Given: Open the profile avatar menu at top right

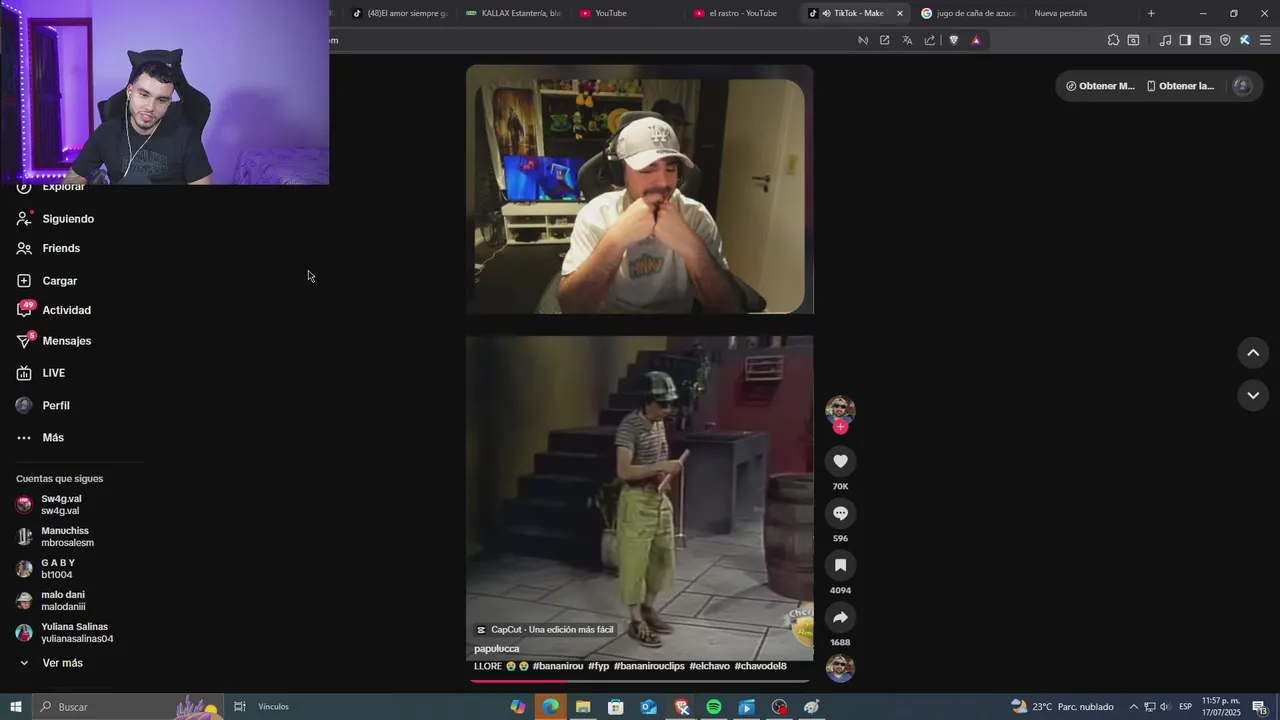Looking at the screenshot, I should tap(1243, 86).
